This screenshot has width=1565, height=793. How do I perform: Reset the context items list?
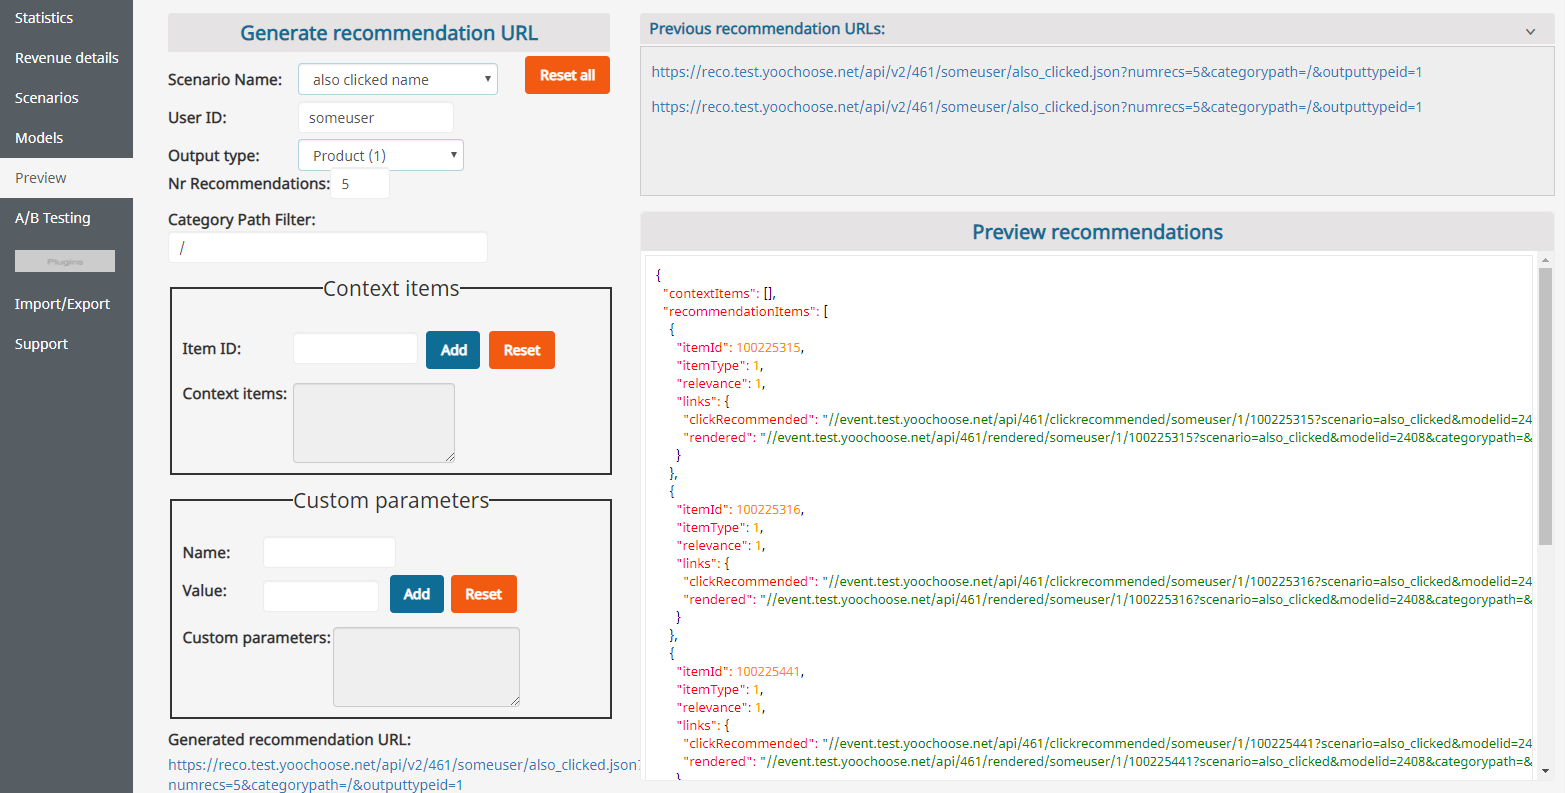[522, 350]
